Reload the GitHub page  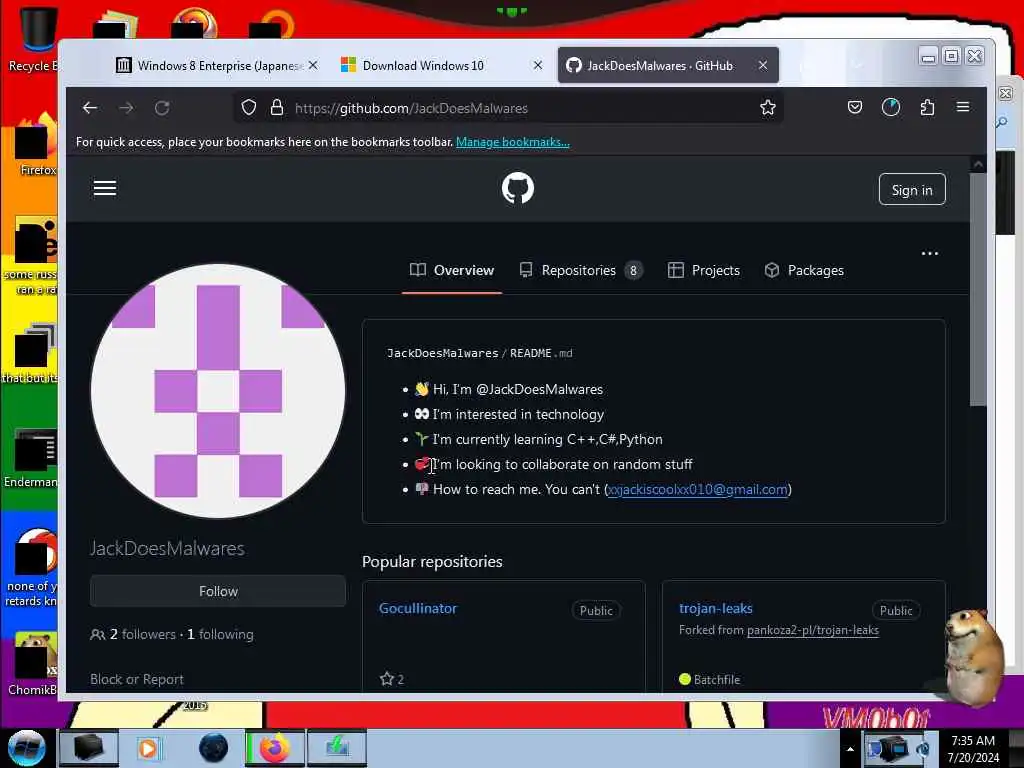pyautogui.click(x=162, y=108)
